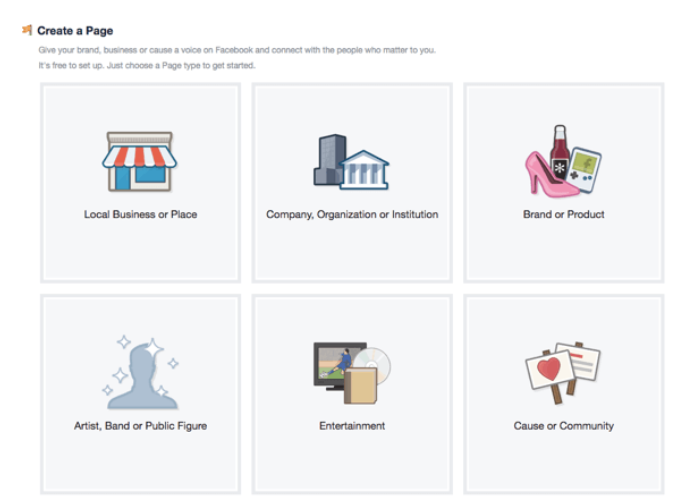Image resolution: width=694 pixels, height=502 pixels.
Task: Select the Brand or Product label
Action: click(x=563, y=214)
